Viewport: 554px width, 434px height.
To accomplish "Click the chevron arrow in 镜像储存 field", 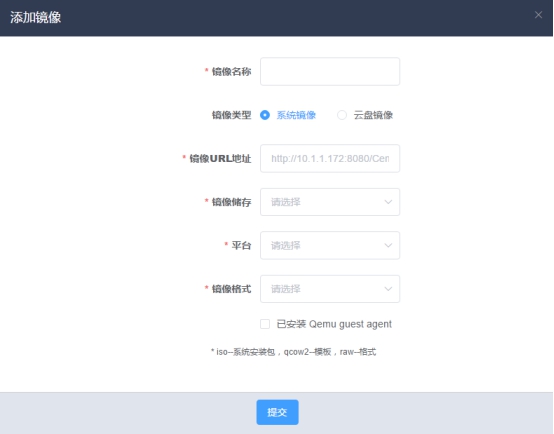I will click(388, 202).
